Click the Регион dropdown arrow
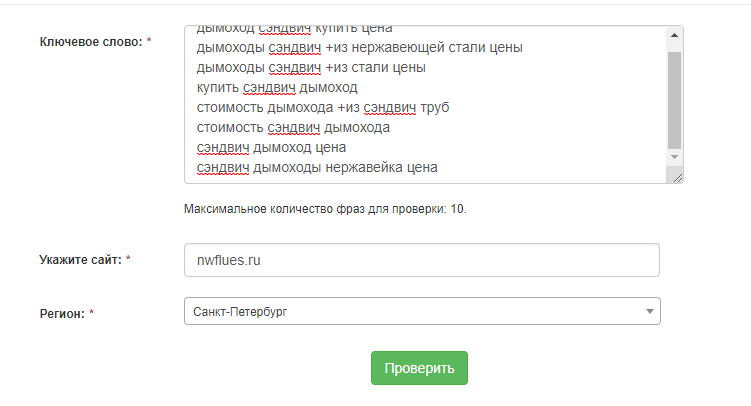Screen dimensions: 751x406 click(x=650, y=312)
